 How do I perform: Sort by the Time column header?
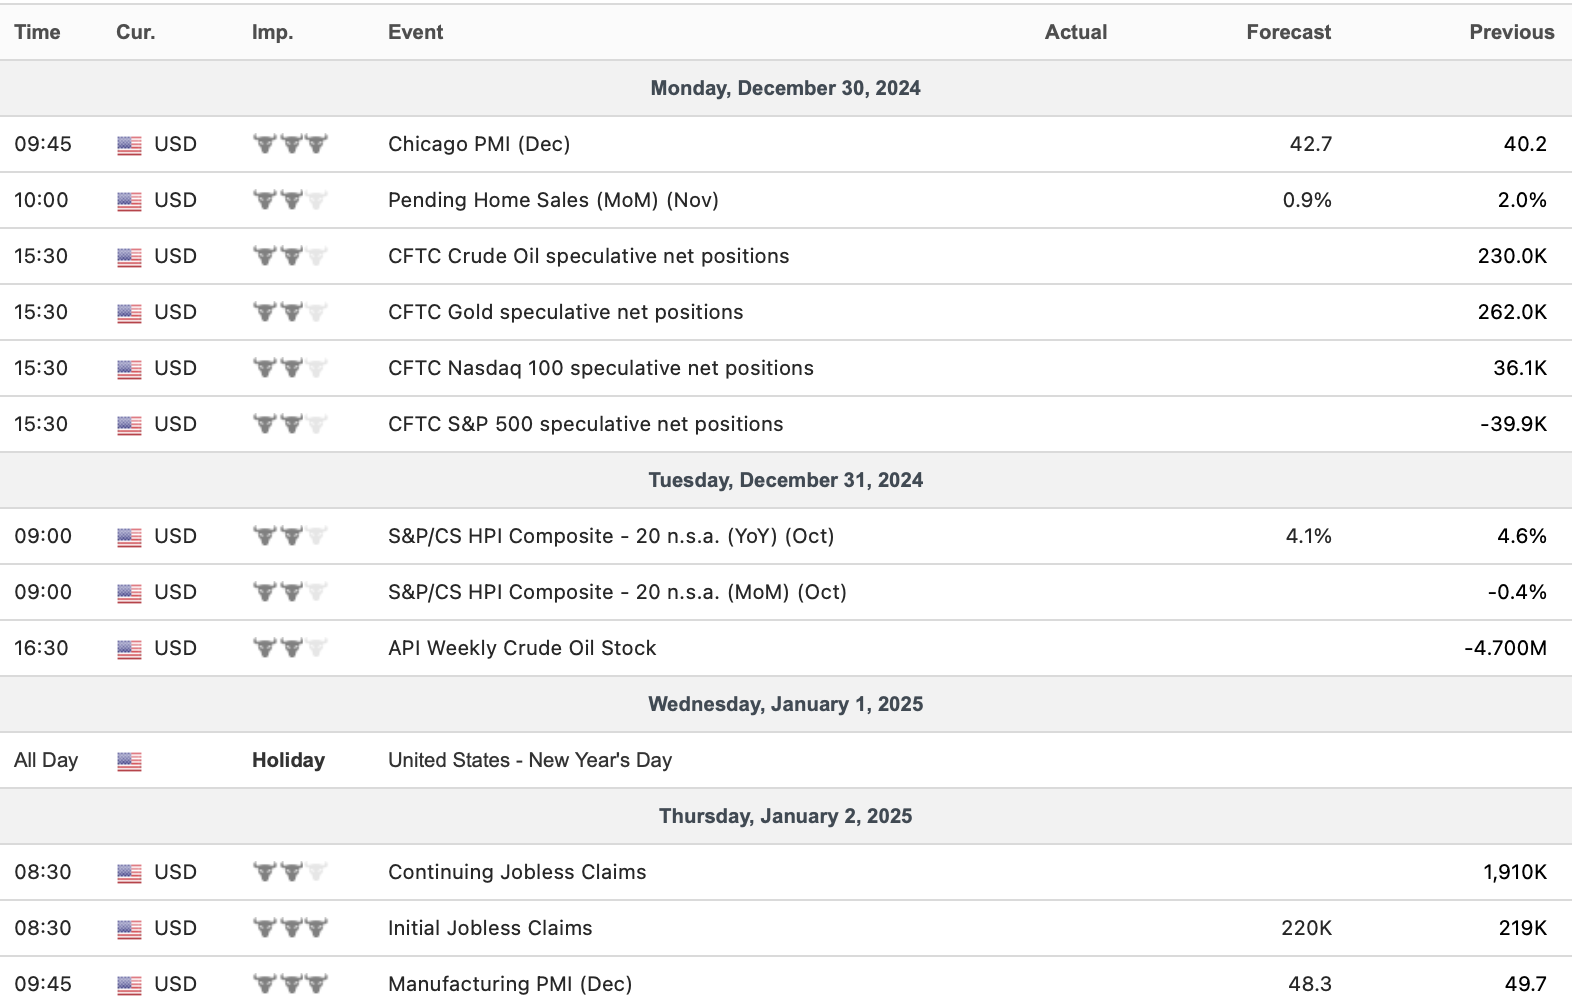click(37, 32)
